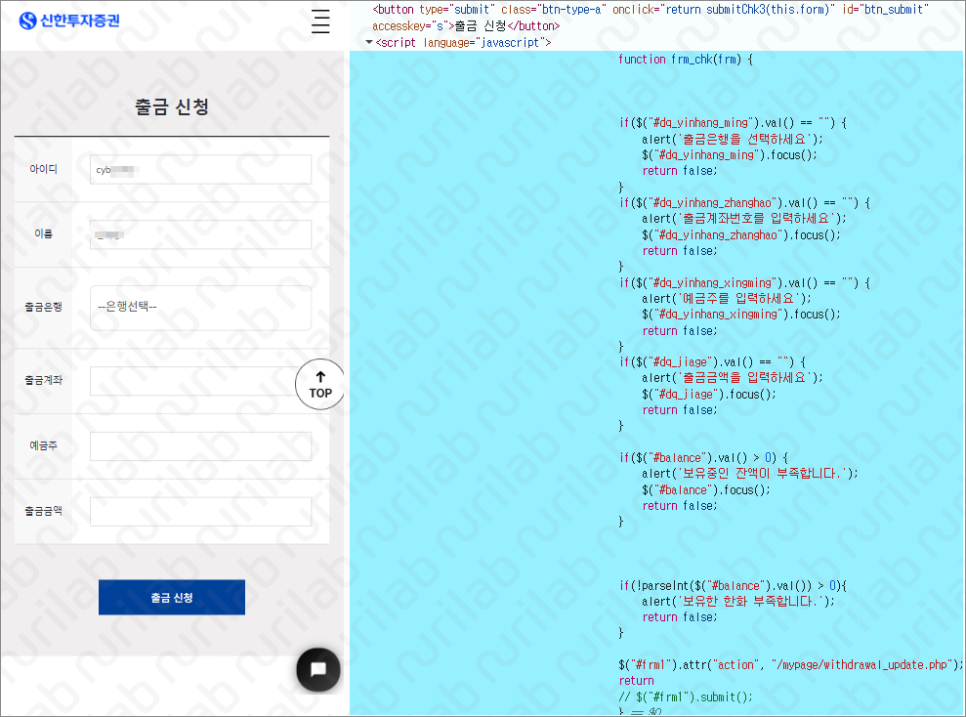Click the 아이디 field label
This screenshot has width=966, height=717.
pos(43,169)
